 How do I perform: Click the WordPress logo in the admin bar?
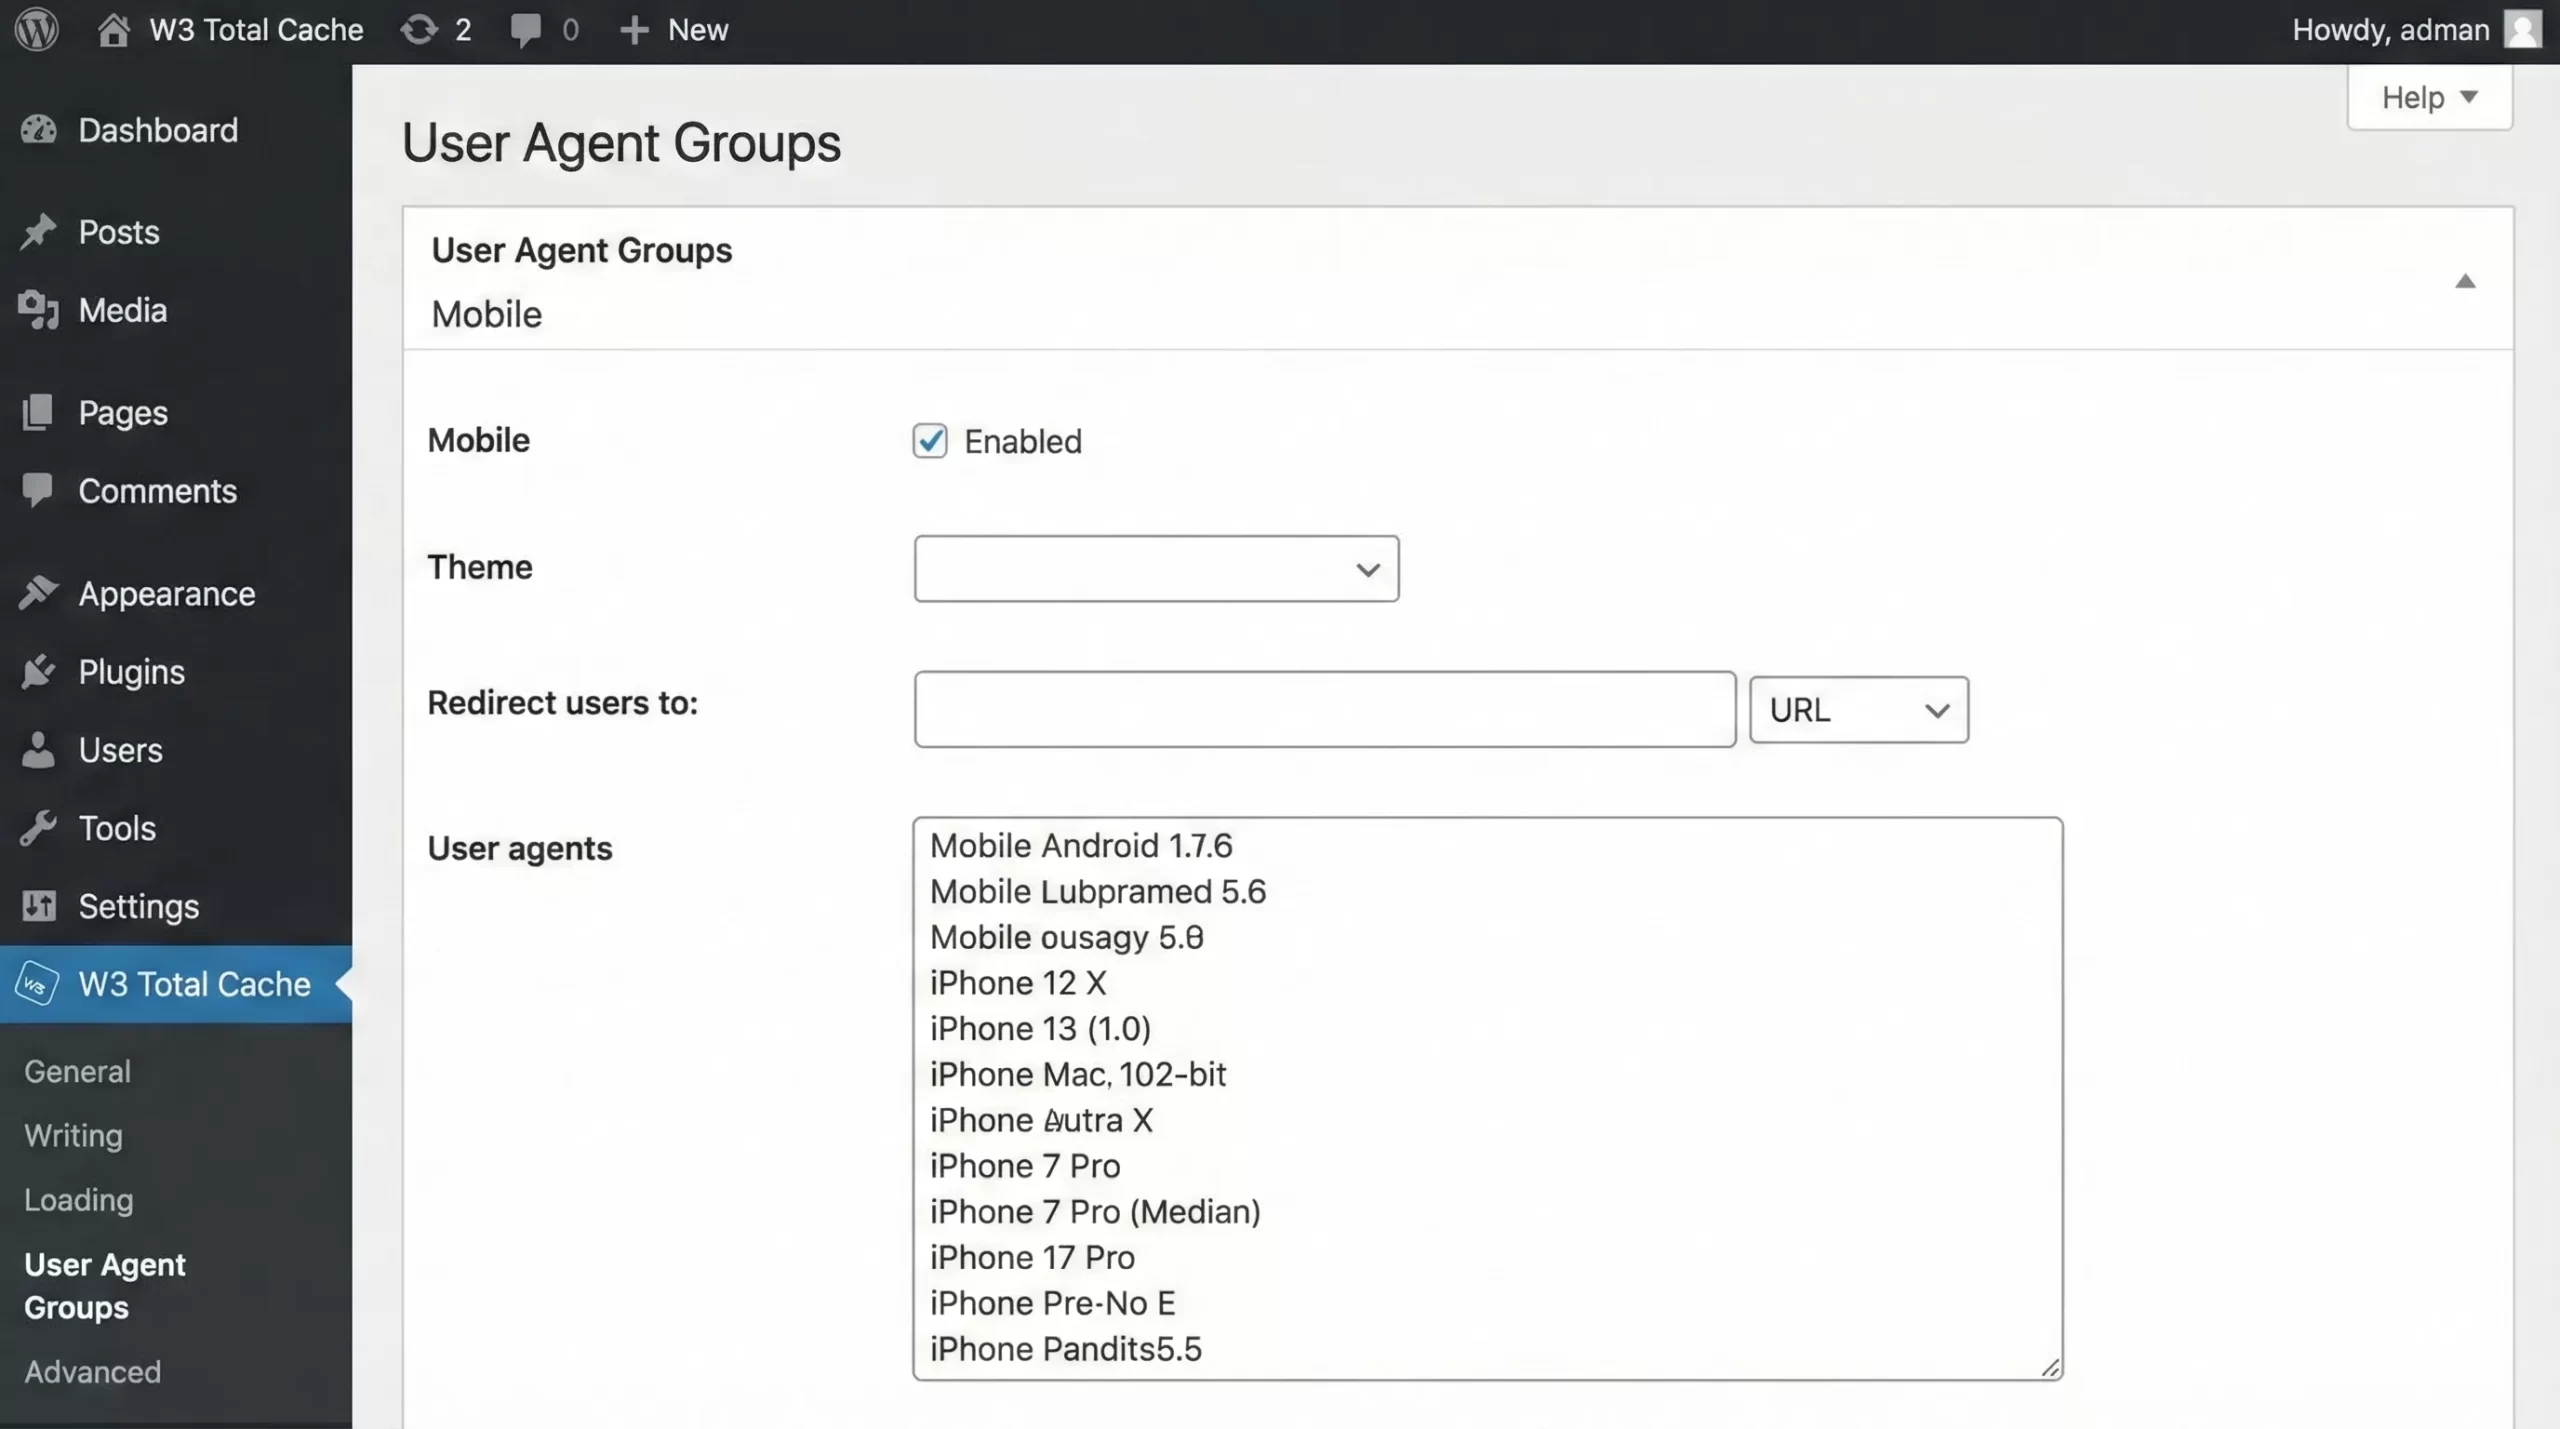(36, 29)
